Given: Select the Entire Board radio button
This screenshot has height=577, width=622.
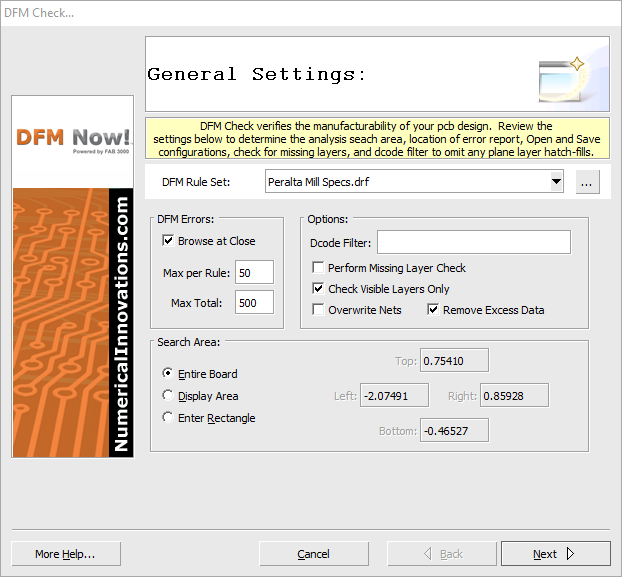Looking at the screenshot, I should 168,374.
